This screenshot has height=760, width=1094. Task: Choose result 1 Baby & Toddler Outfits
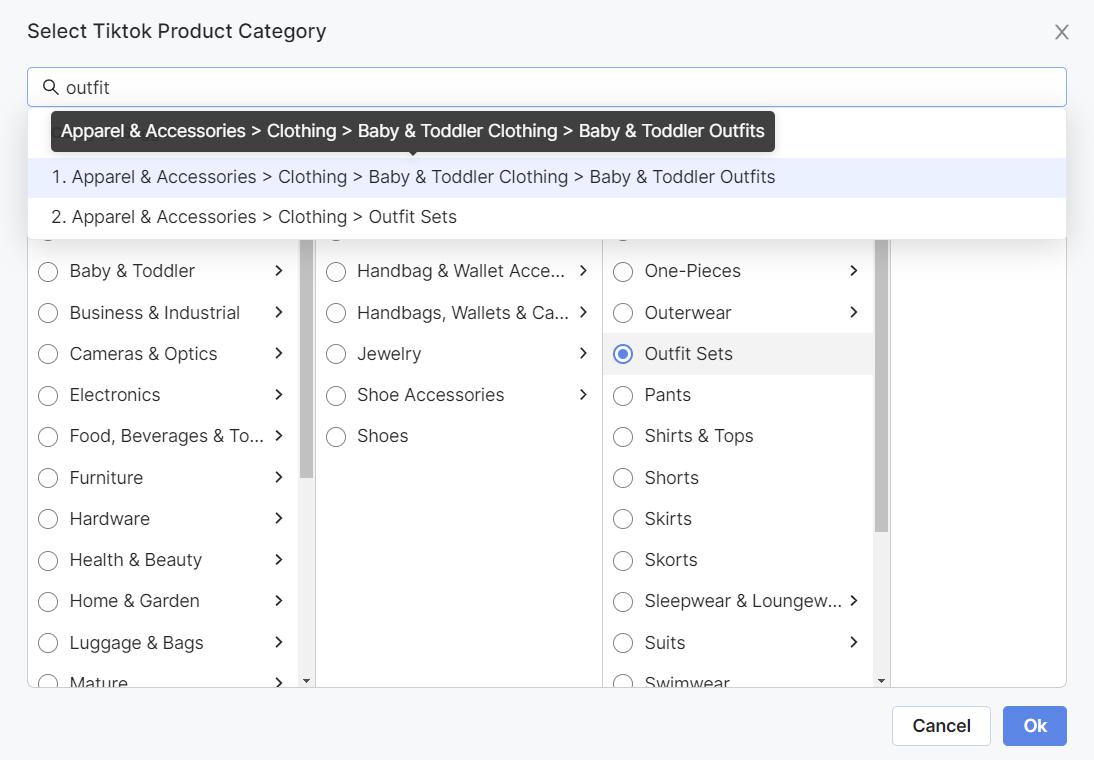tap(547, 177)
